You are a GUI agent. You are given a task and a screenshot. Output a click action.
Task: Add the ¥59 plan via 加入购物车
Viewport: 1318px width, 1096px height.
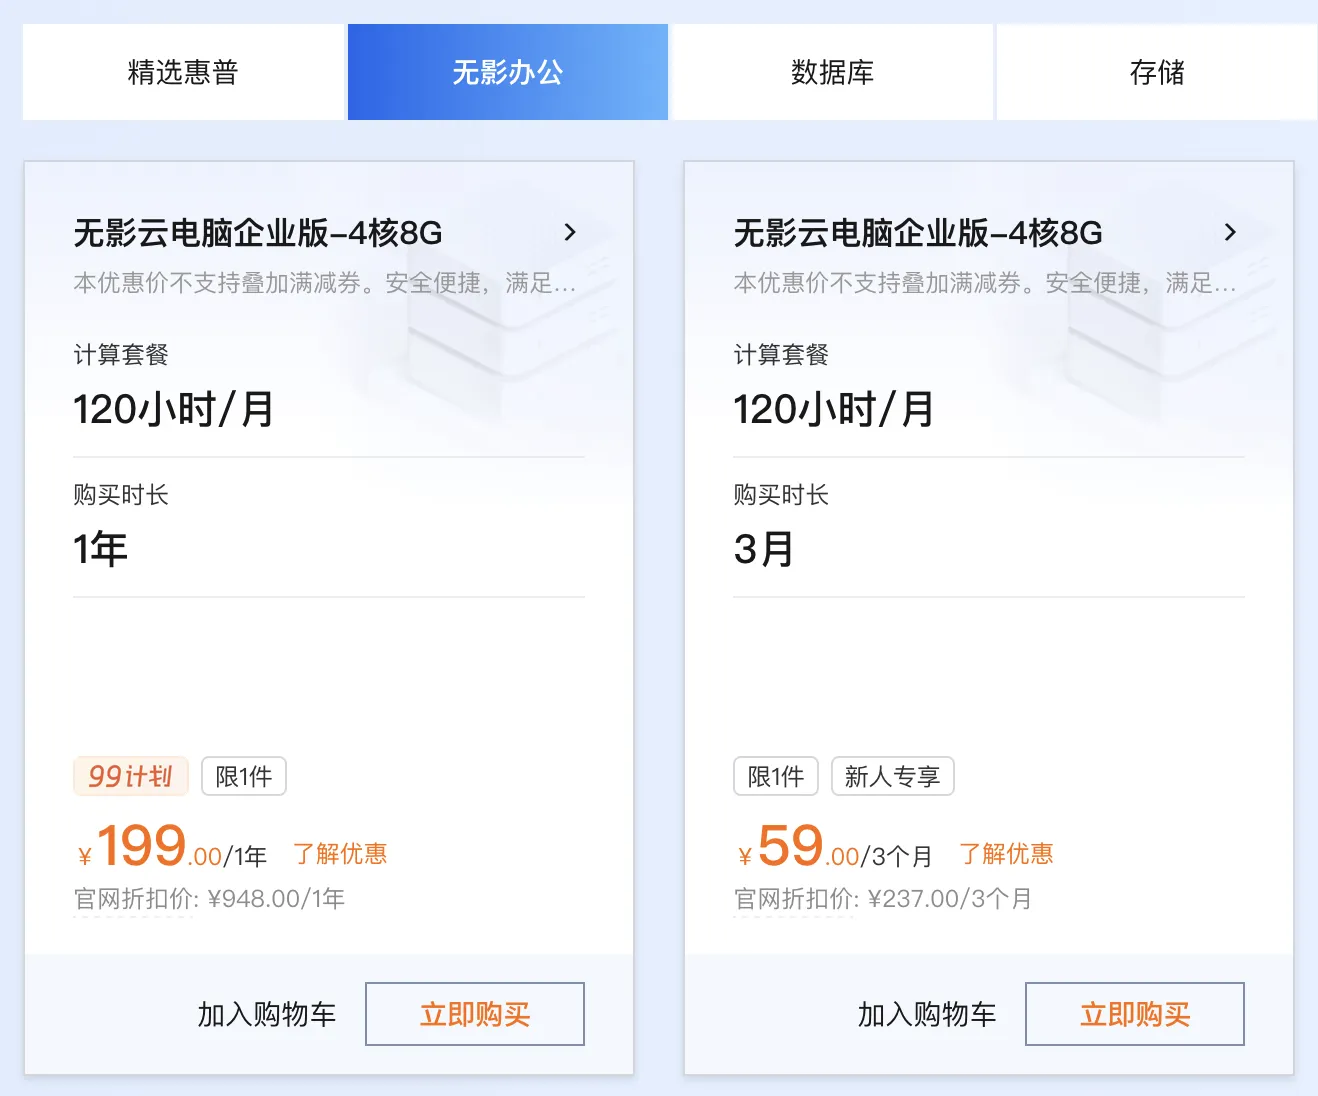click(927, 1014)
